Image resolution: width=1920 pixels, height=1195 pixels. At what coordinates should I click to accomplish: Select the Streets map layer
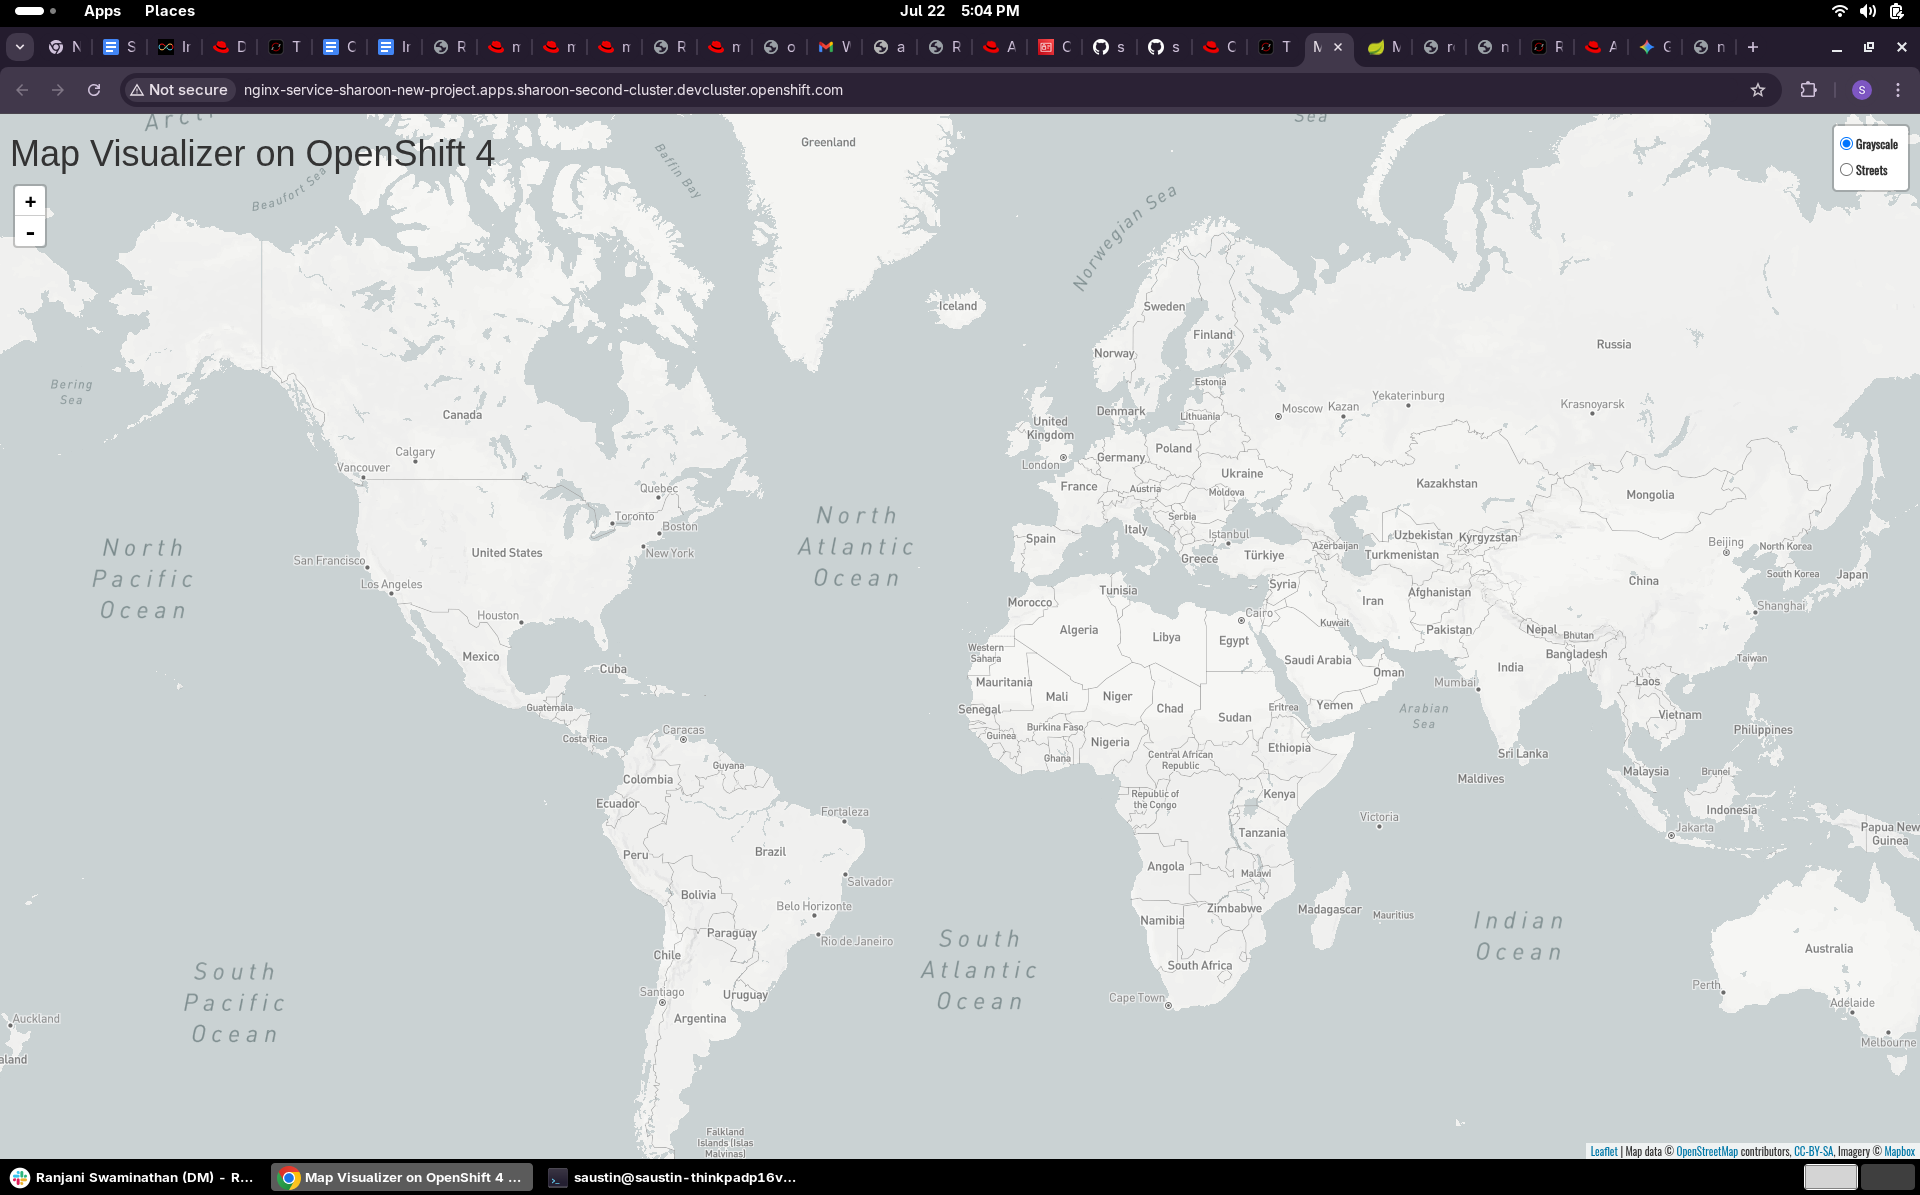1846,170
